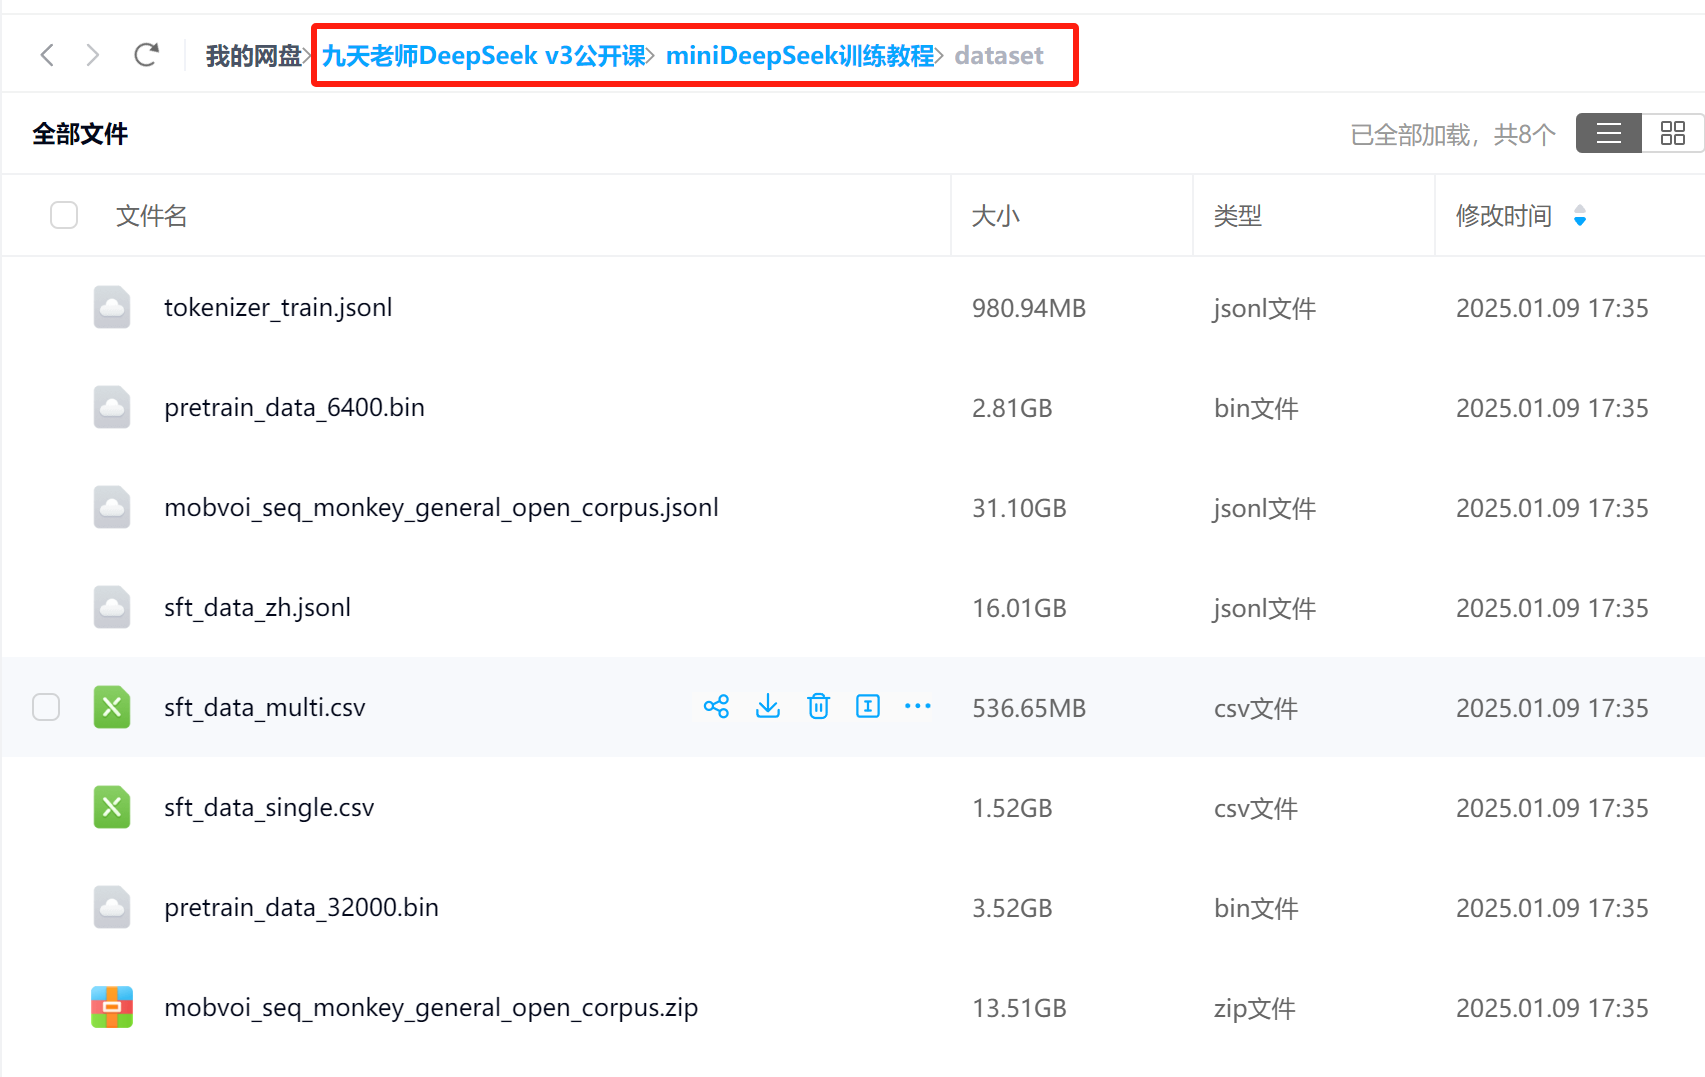The image size is (1705, 1077).
Task: Click the mobvoi corpus .zip archive icon
Action: coord(112,1007)
